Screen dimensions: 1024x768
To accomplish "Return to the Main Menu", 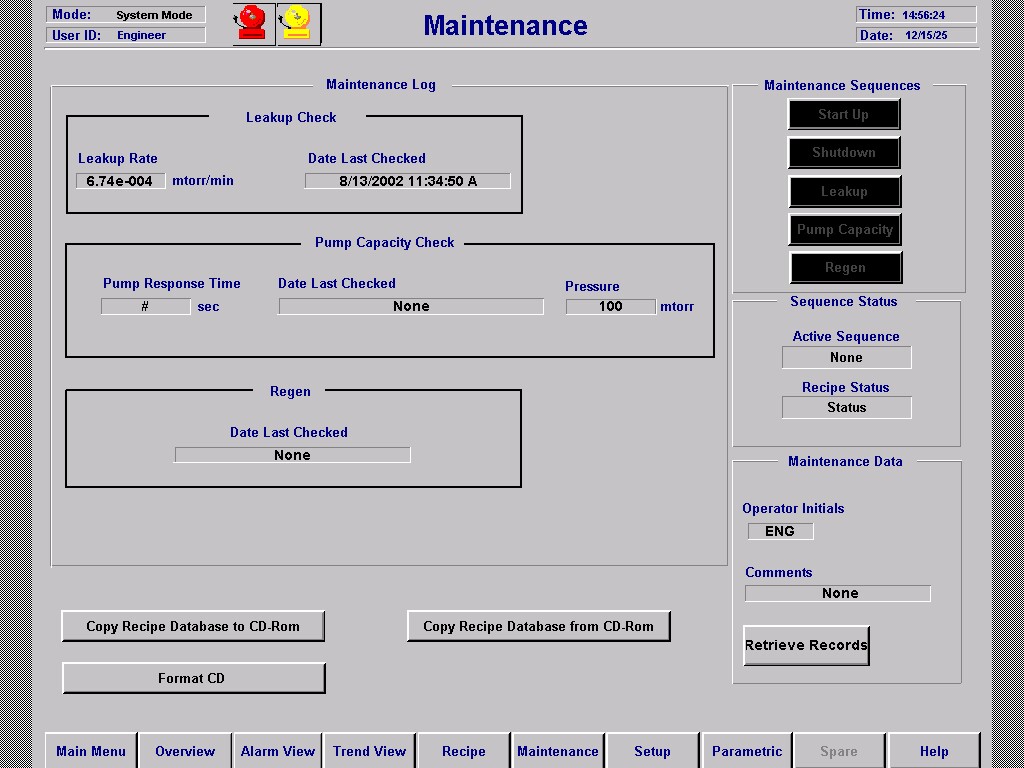I will [x=91, y=751].
